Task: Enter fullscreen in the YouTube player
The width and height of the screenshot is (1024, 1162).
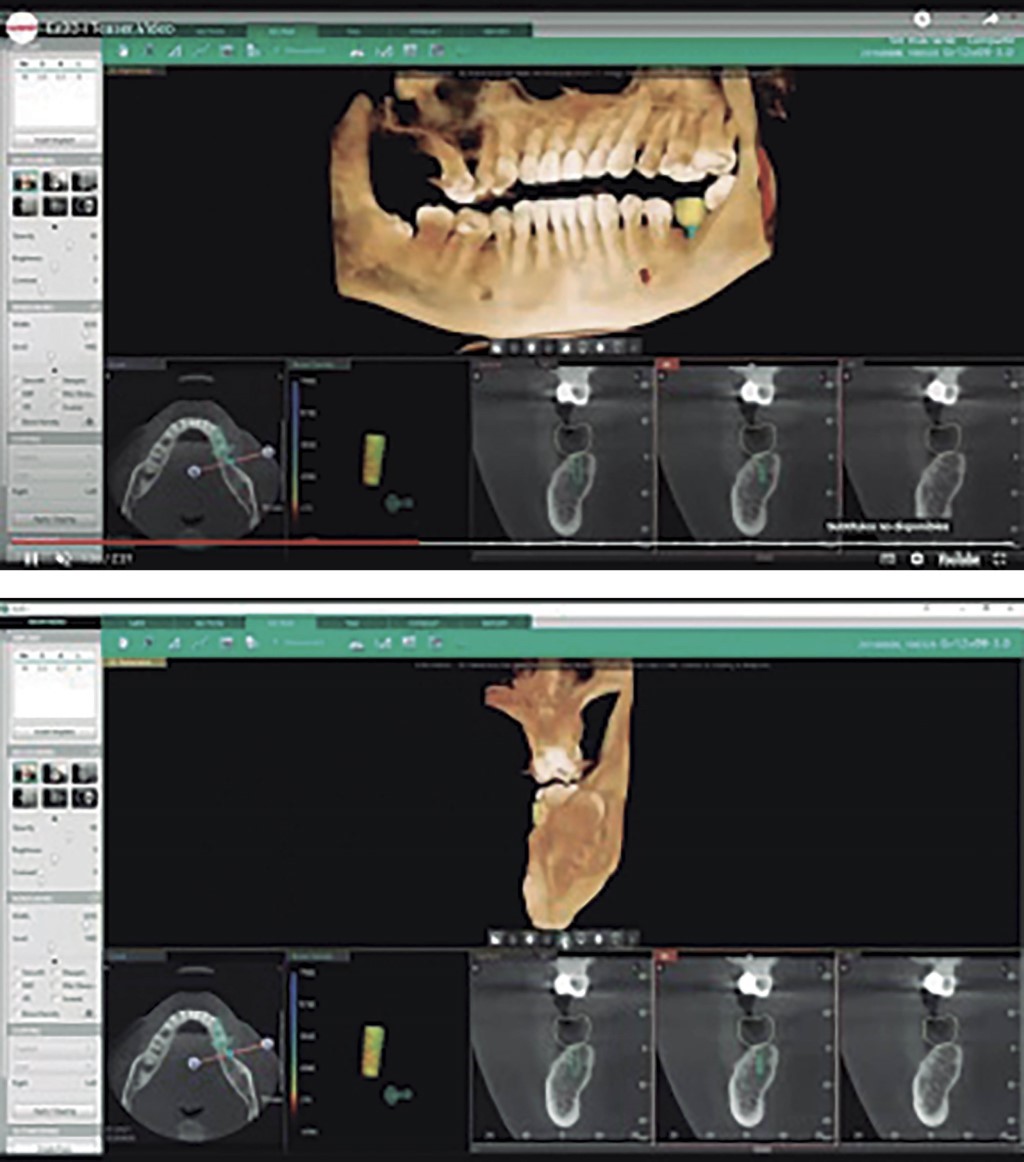Action: pos(1001,559)
